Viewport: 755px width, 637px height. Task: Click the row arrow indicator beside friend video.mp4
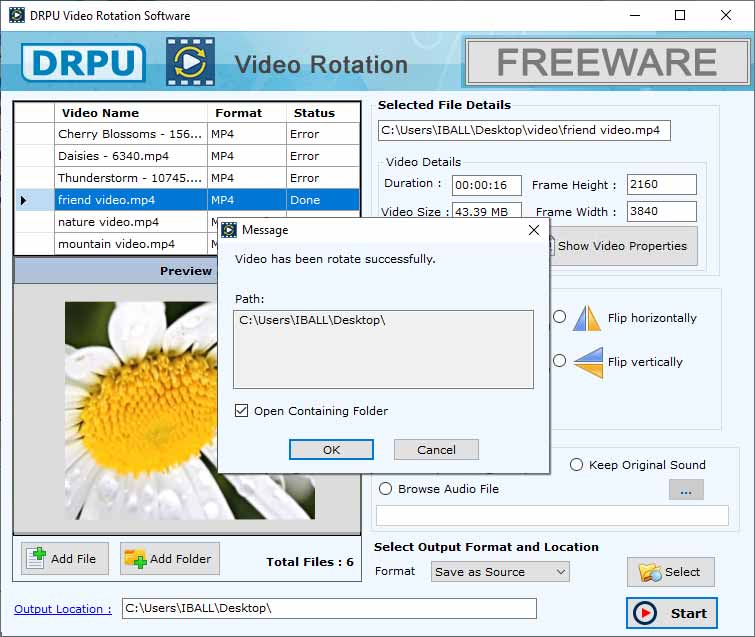[x=23, y=200]
